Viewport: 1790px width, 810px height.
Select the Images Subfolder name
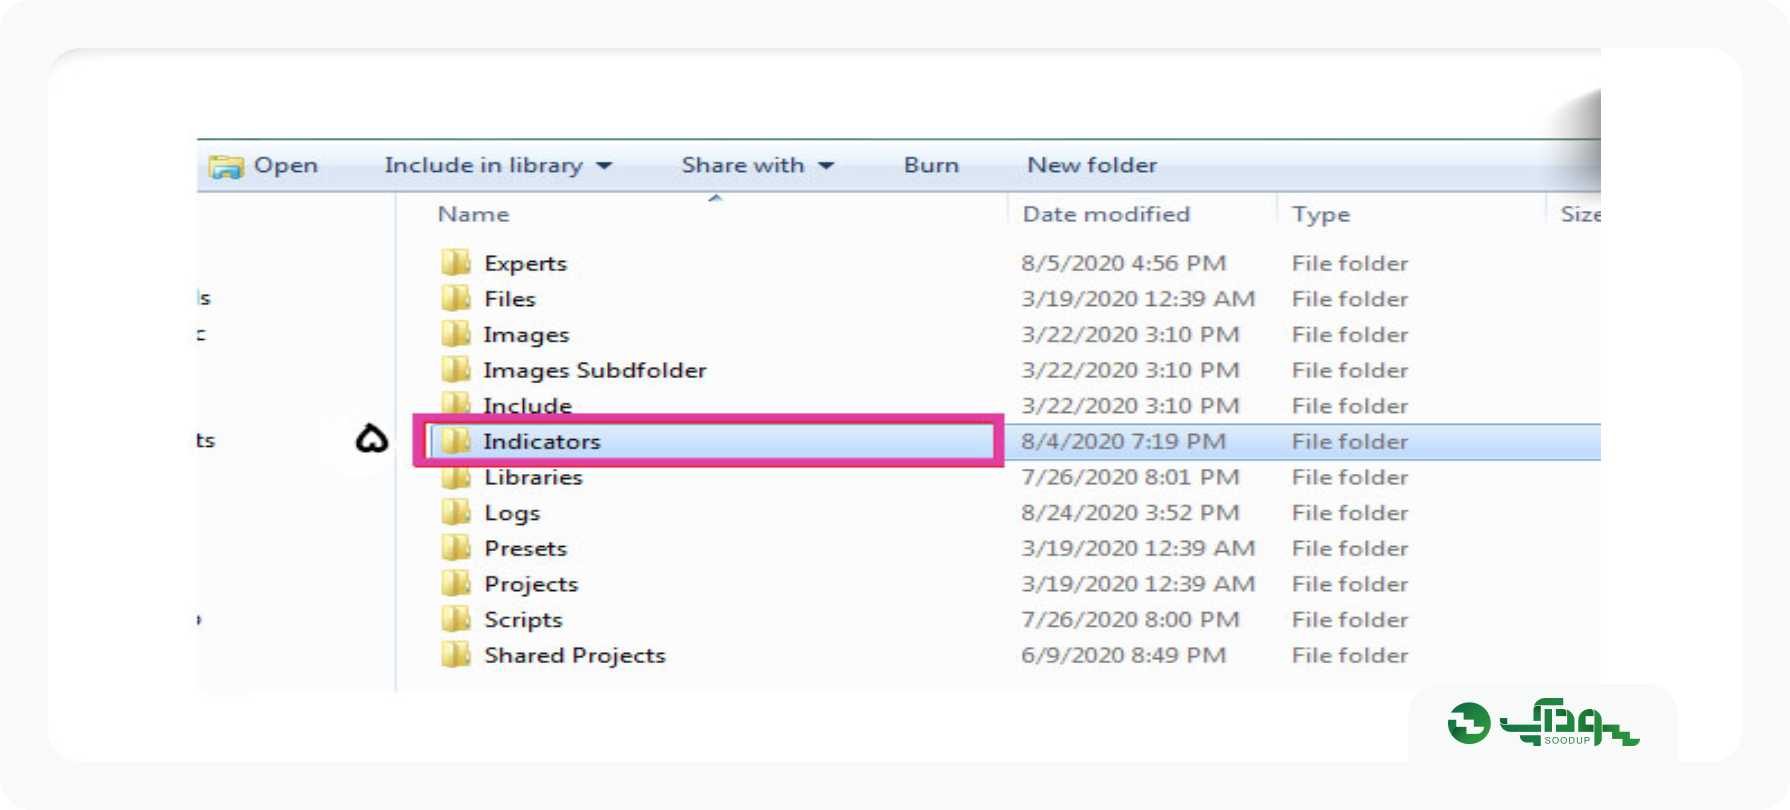pyautogui.click(x=595, y=370)
